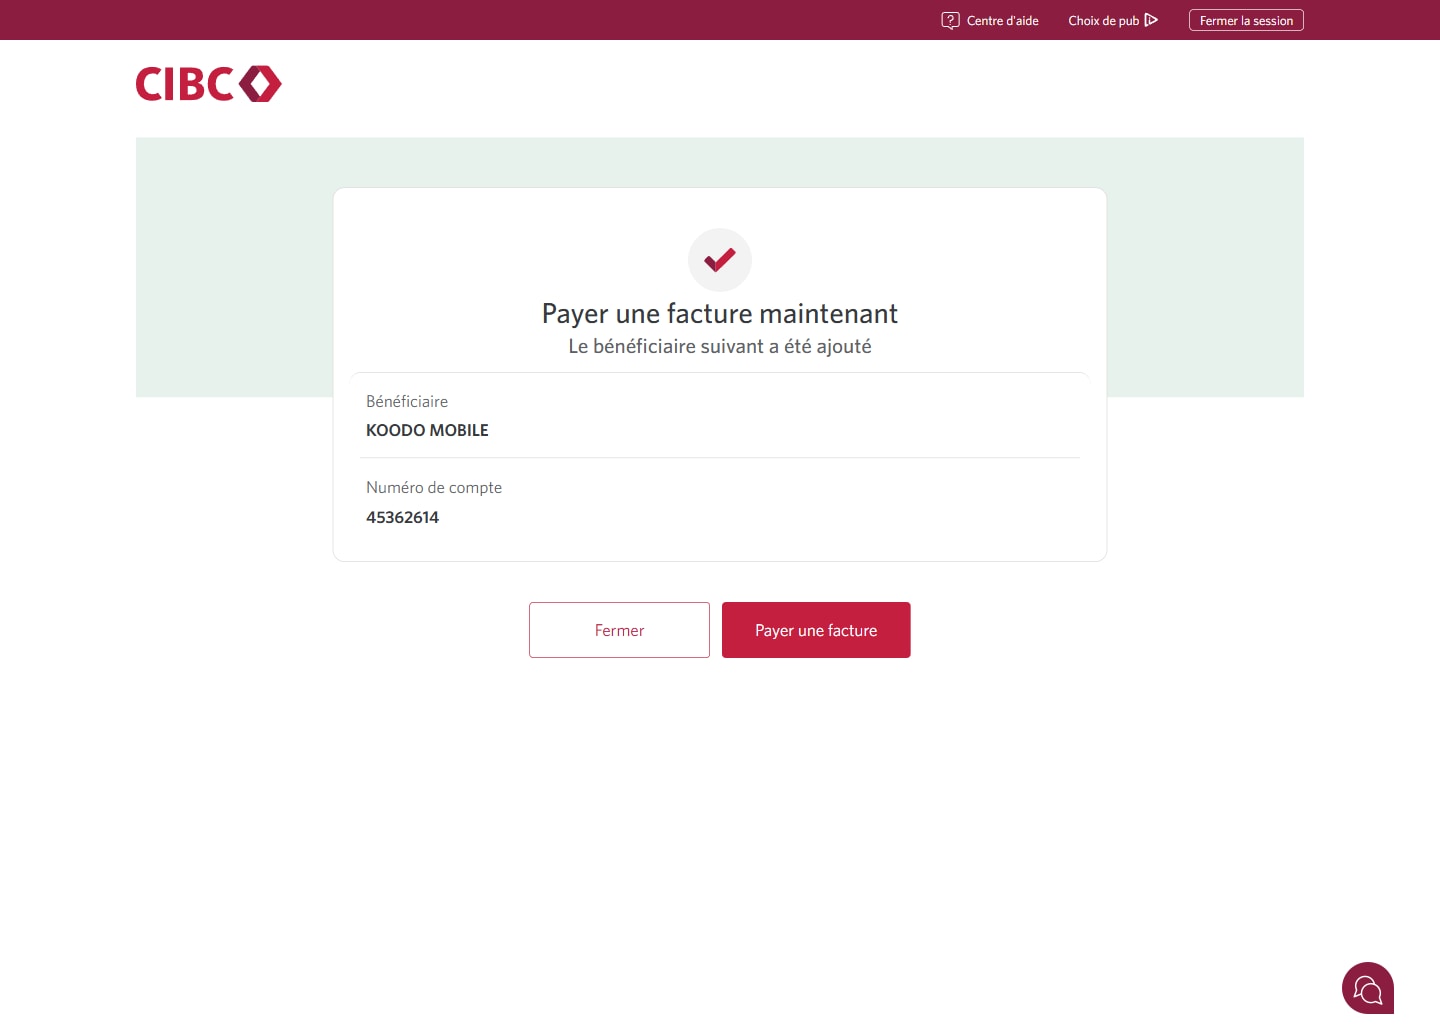Click the Fermer button
This screenshot has width=1440, height=1024.
[x=619, y=630]
